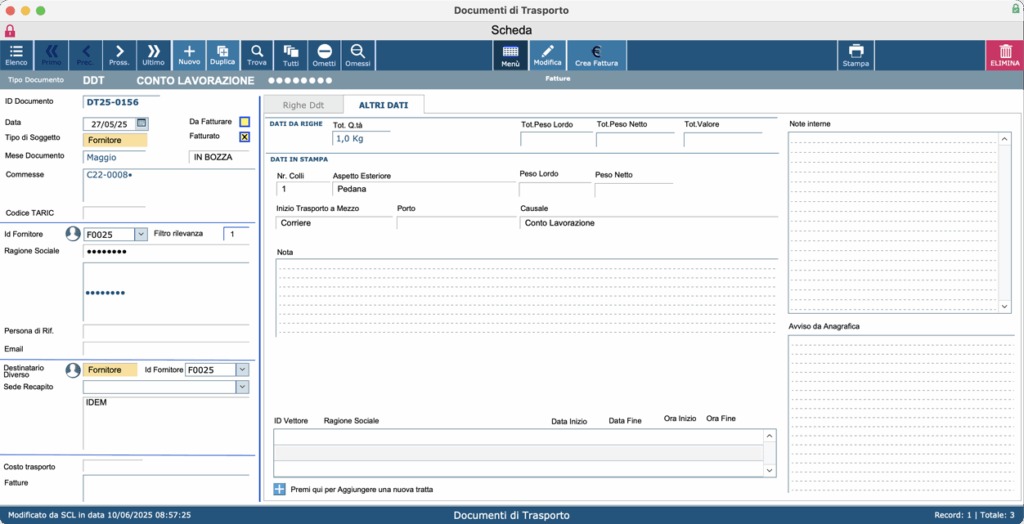Click the Porto field
This screenshot has width=1024, height=524.
click(455, 223)
